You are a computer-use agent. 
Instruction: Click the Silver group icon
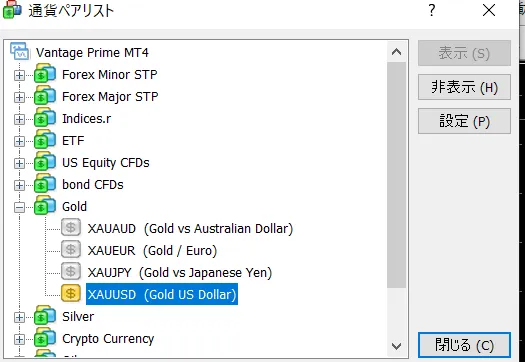point(45,316)
